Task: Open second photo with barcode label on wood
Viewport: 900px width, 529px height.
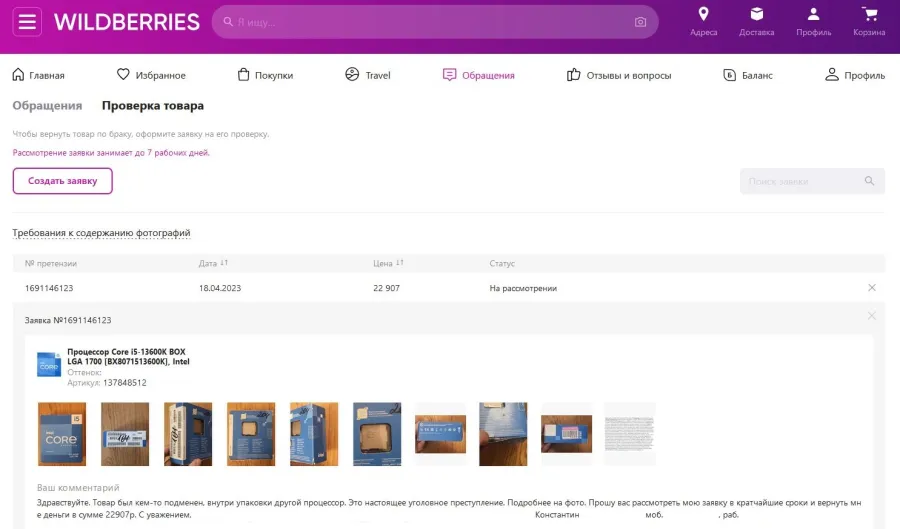Action: coord(125,434)
